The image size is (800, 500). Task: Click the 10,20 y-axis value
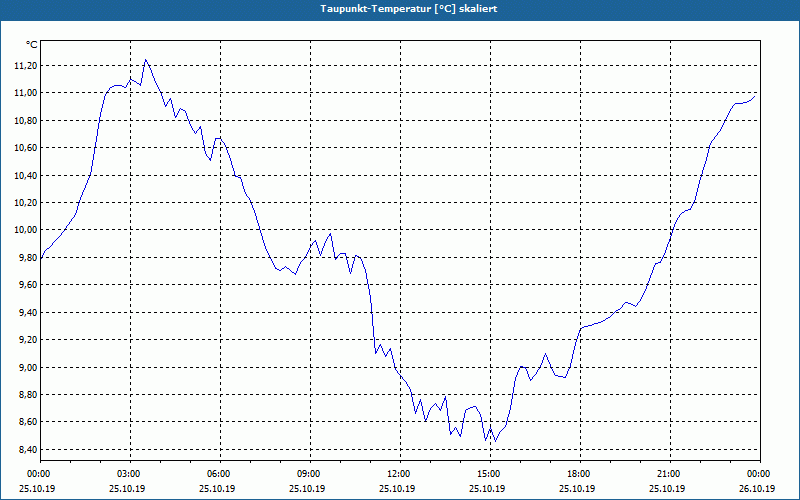pyautogui.click(x=27, y=203)
